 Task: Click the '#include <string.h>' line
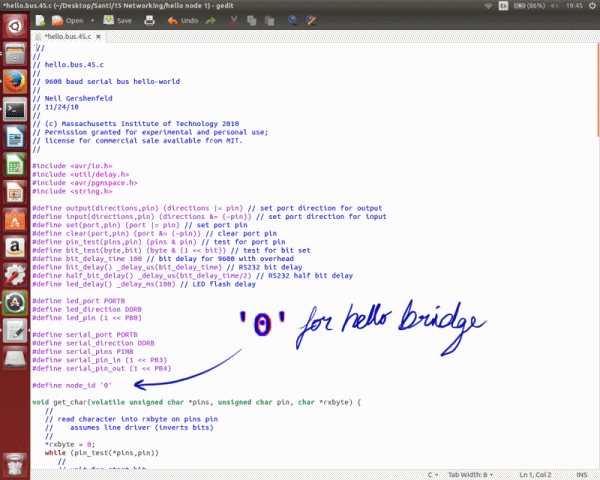coord(72,191)
